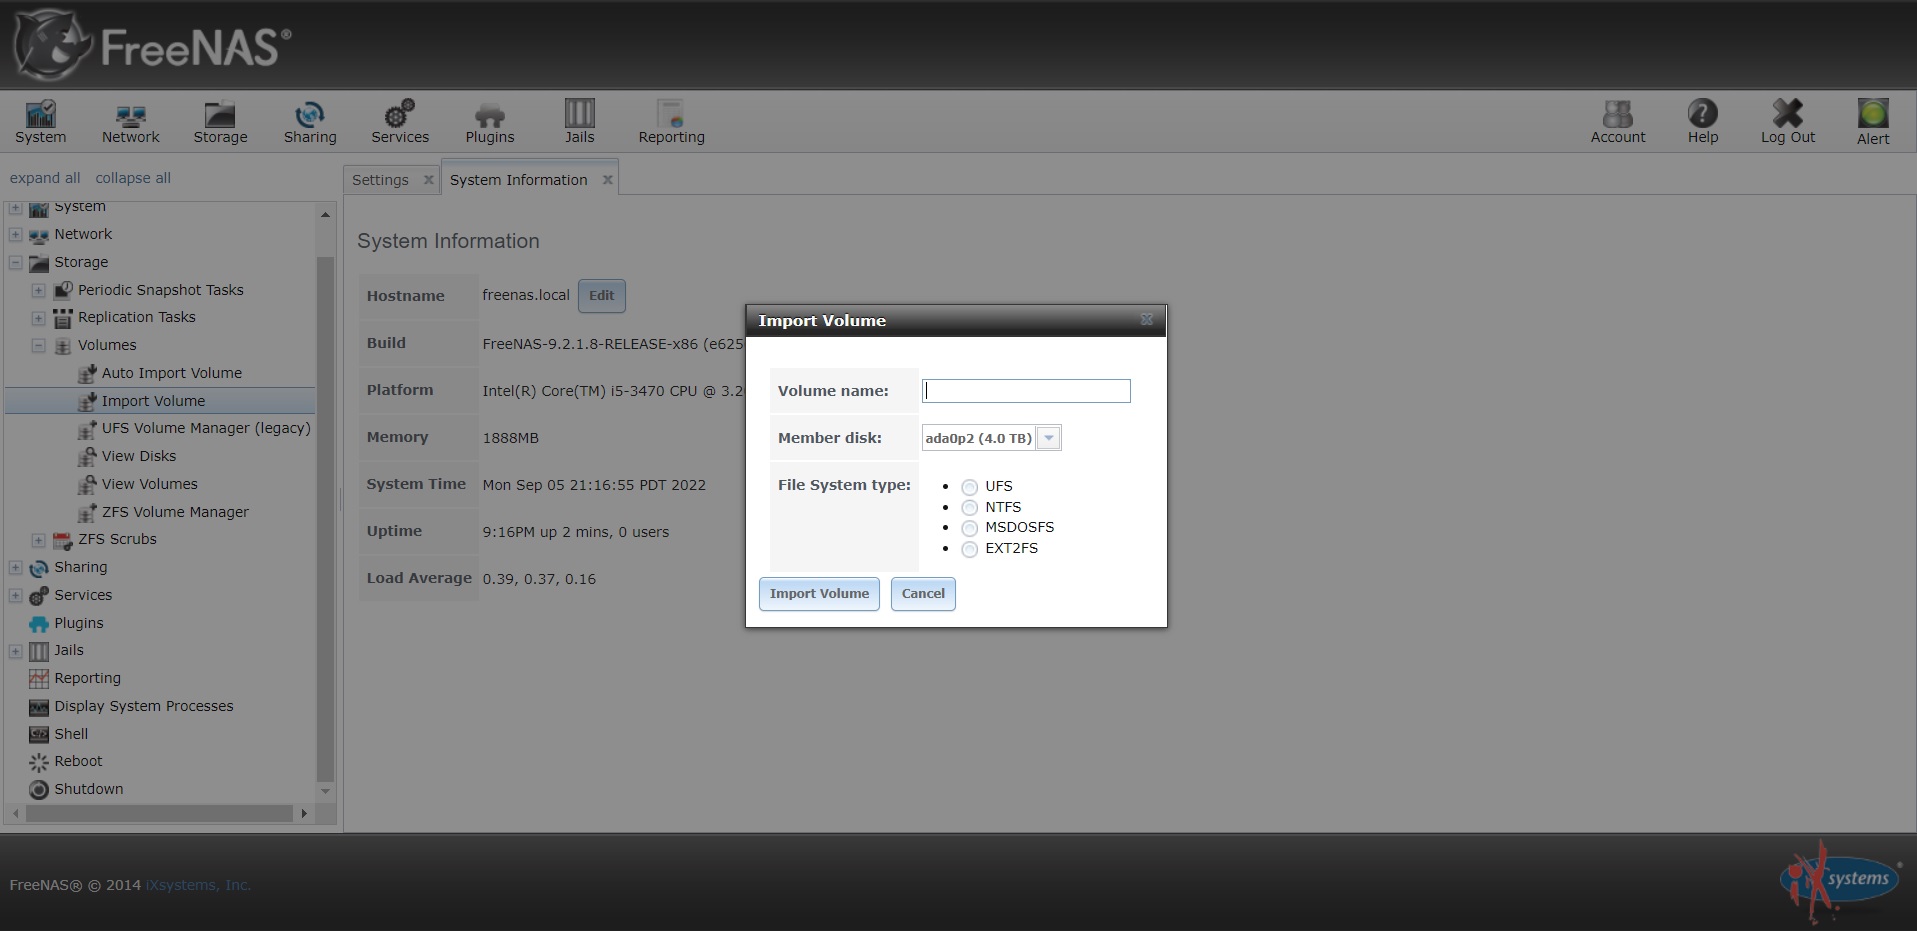Select the NTFS file system radio button
1917x931 pixels.
[969, 508]
